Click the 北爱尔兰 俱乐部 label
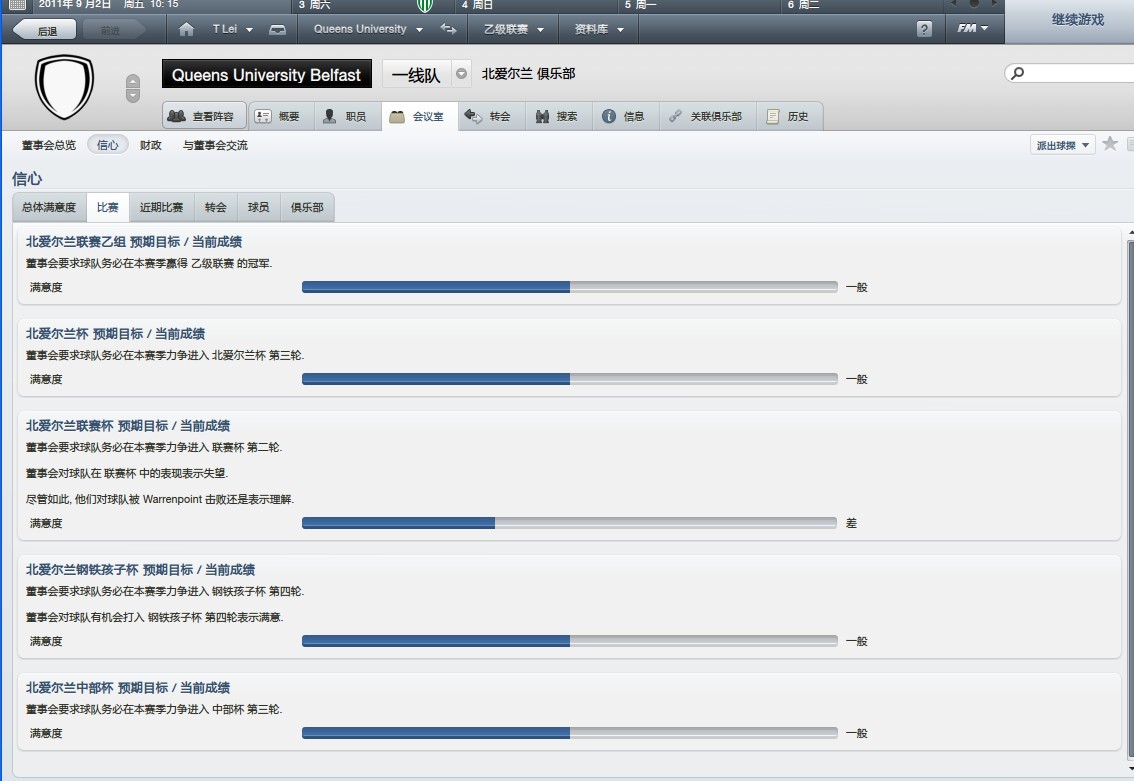Image resolution: width=1134 pixels, height=781 pixels. click(x=529, y=74)
